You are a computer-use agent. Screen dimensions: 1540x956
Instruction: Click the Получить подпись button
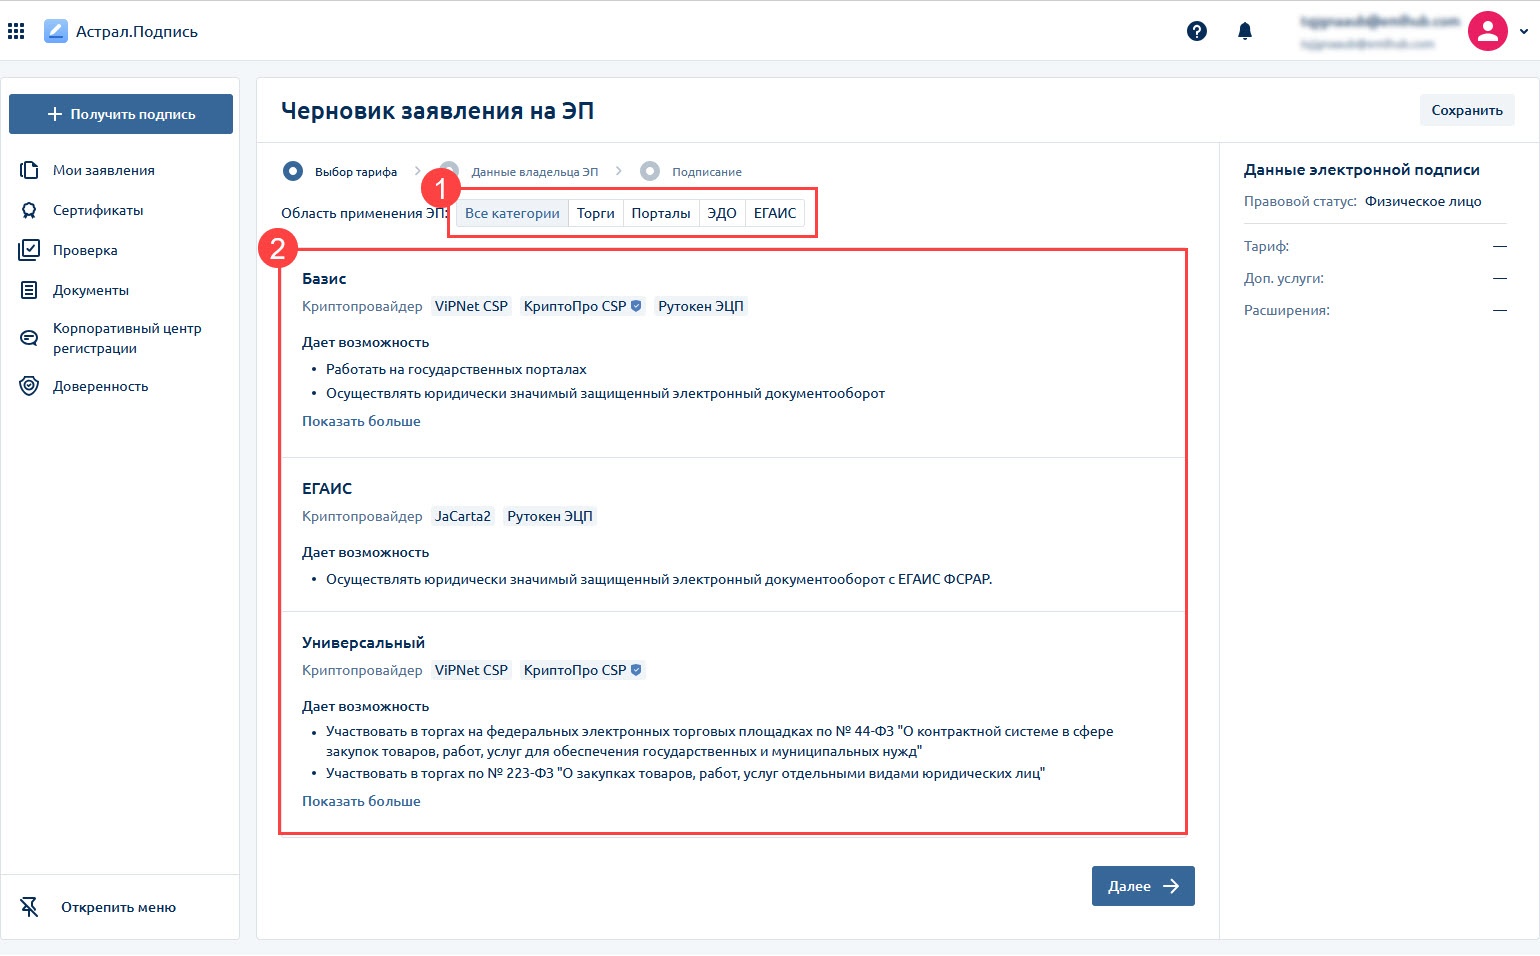coord(121,114)
